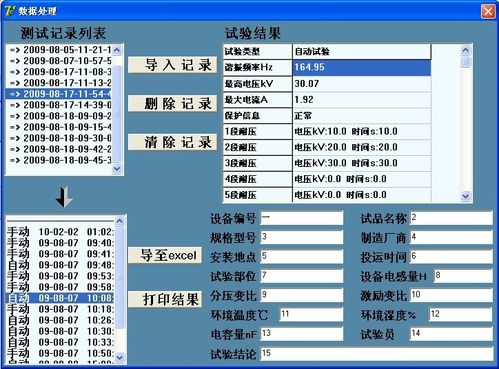Image resolution: width=499 pixels, height=369 pixels.
Task: Click the 试验结论 input field
Action: [376, 353]
